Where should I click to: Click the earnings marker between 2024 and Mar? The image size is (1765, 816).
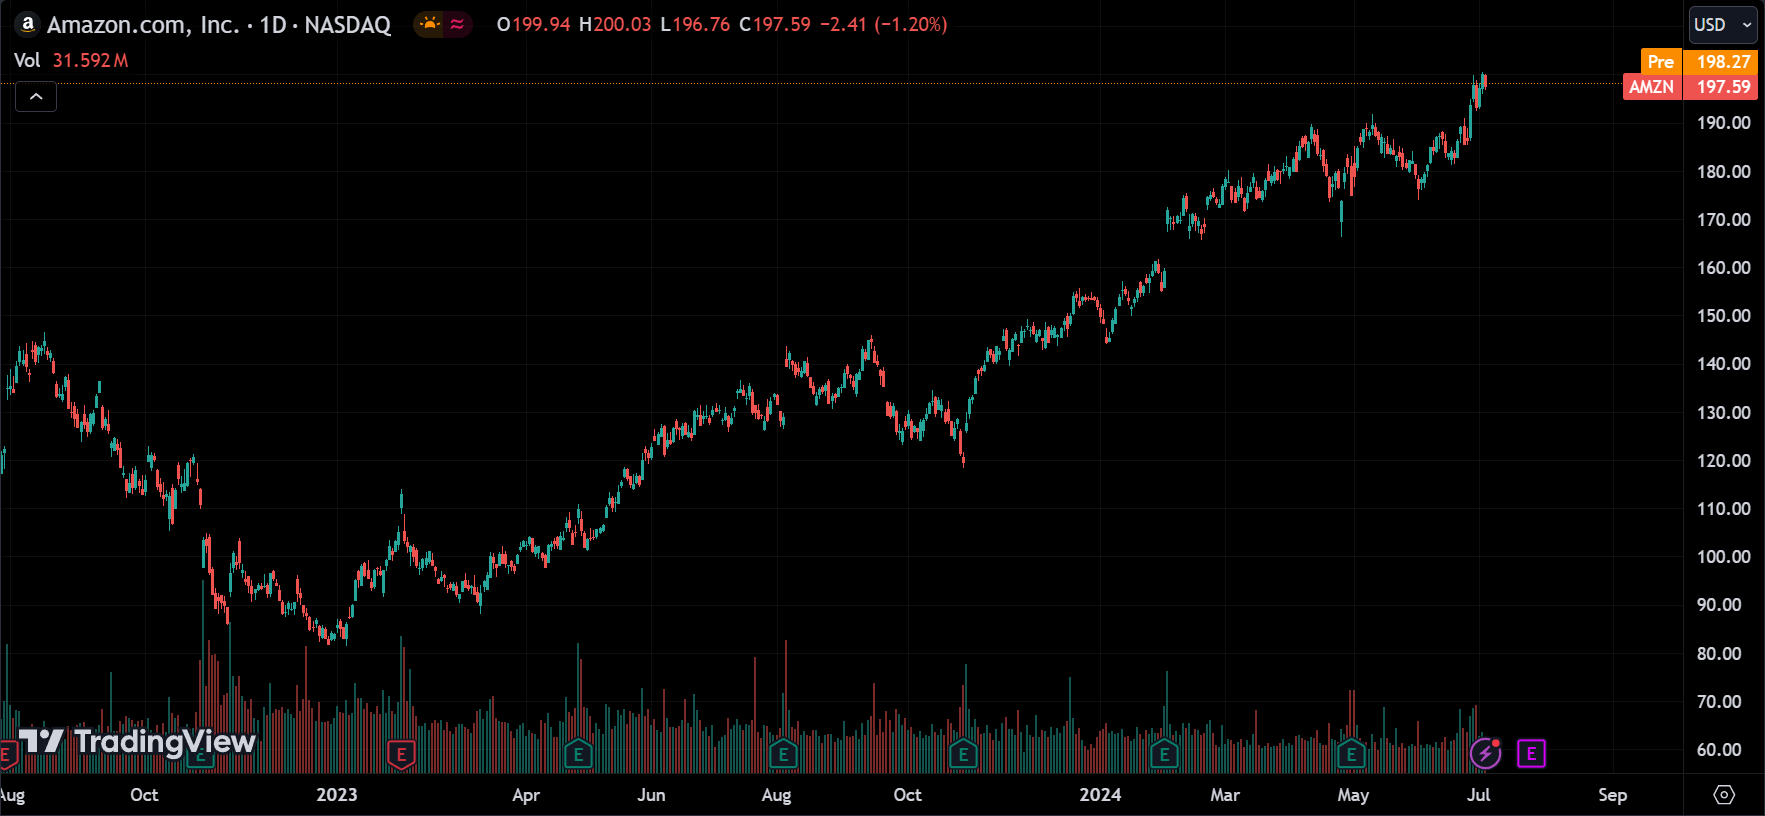click(1163, 754)
